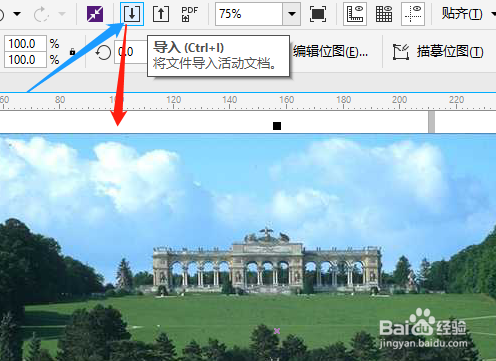
Task: Expand the undo history dropdown arrow
Action: point(17,14)
